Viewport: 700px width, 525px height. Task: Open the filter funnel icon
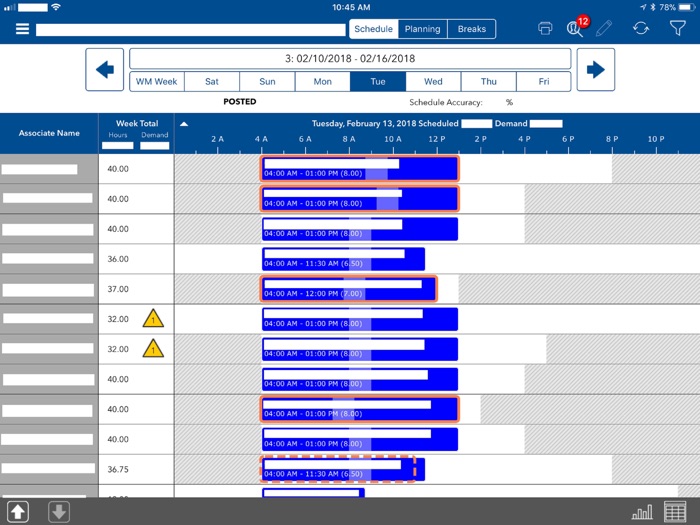(x=677, y=29)
